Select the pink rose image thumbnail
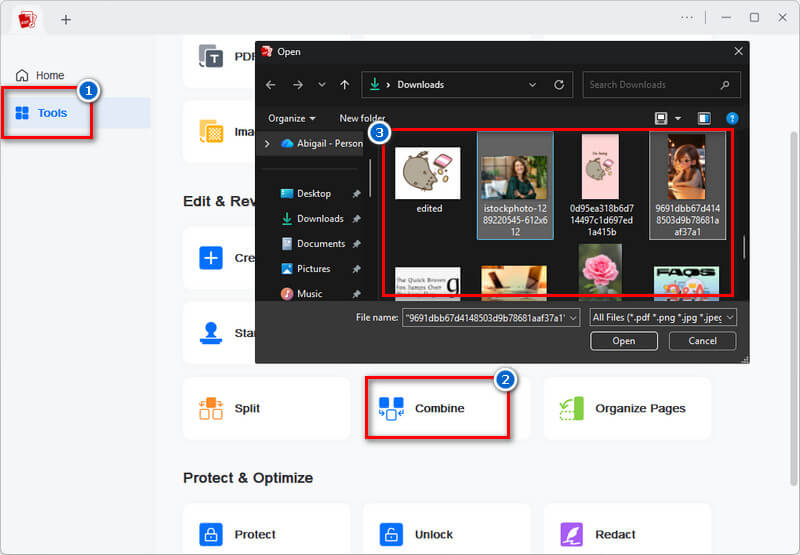800x555 pixels. coord(600,271)
